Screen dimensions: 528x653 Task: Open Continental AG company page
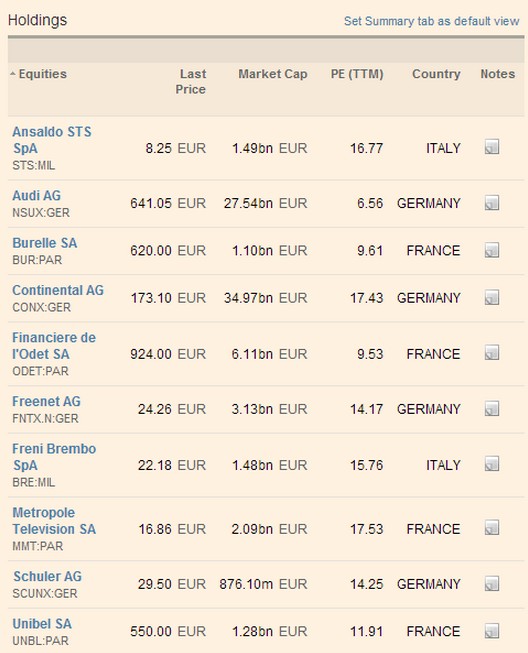pos(58,290)
